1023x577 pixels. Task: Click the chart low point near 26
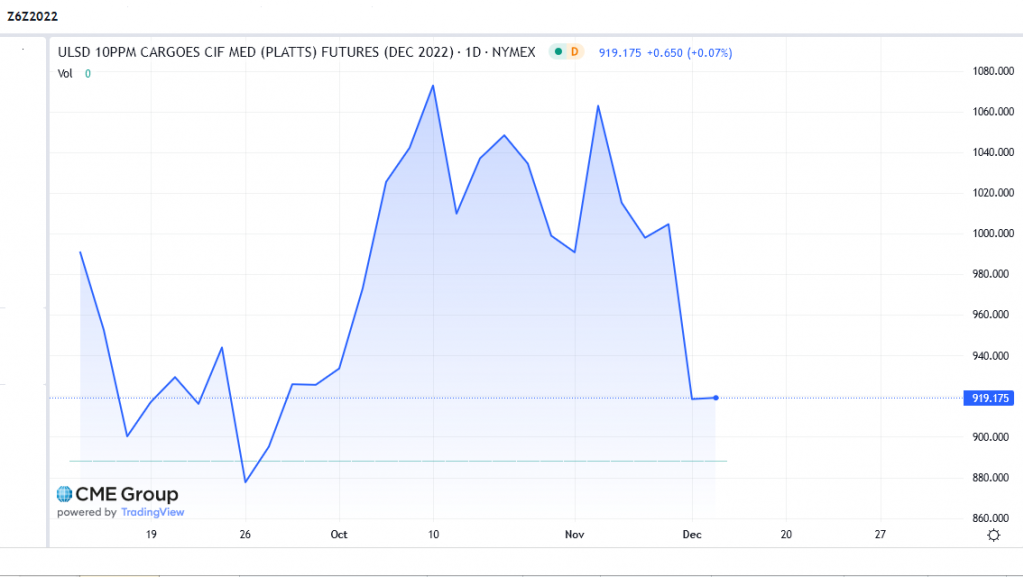coord(245,482)
